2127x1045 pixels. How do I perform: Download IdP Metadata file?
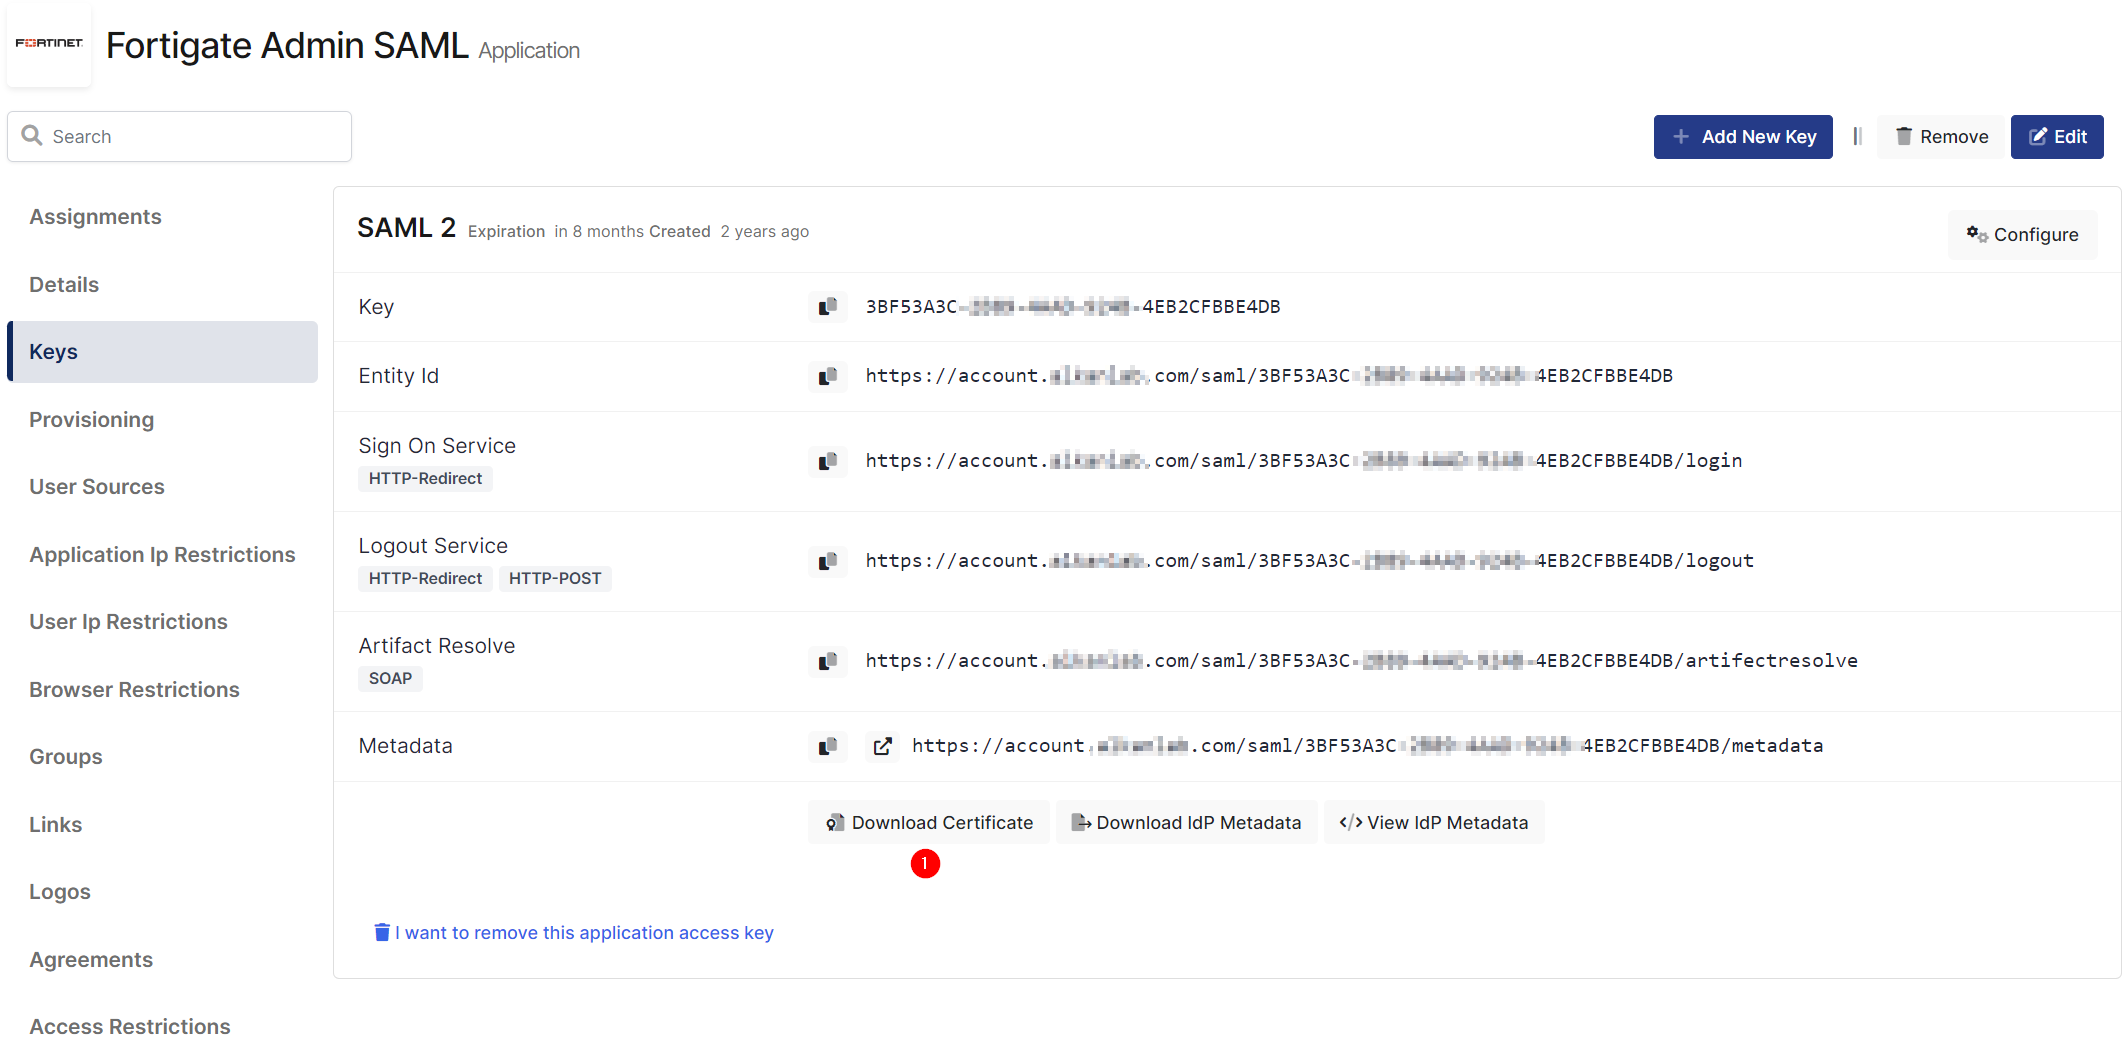(1186, 823)
